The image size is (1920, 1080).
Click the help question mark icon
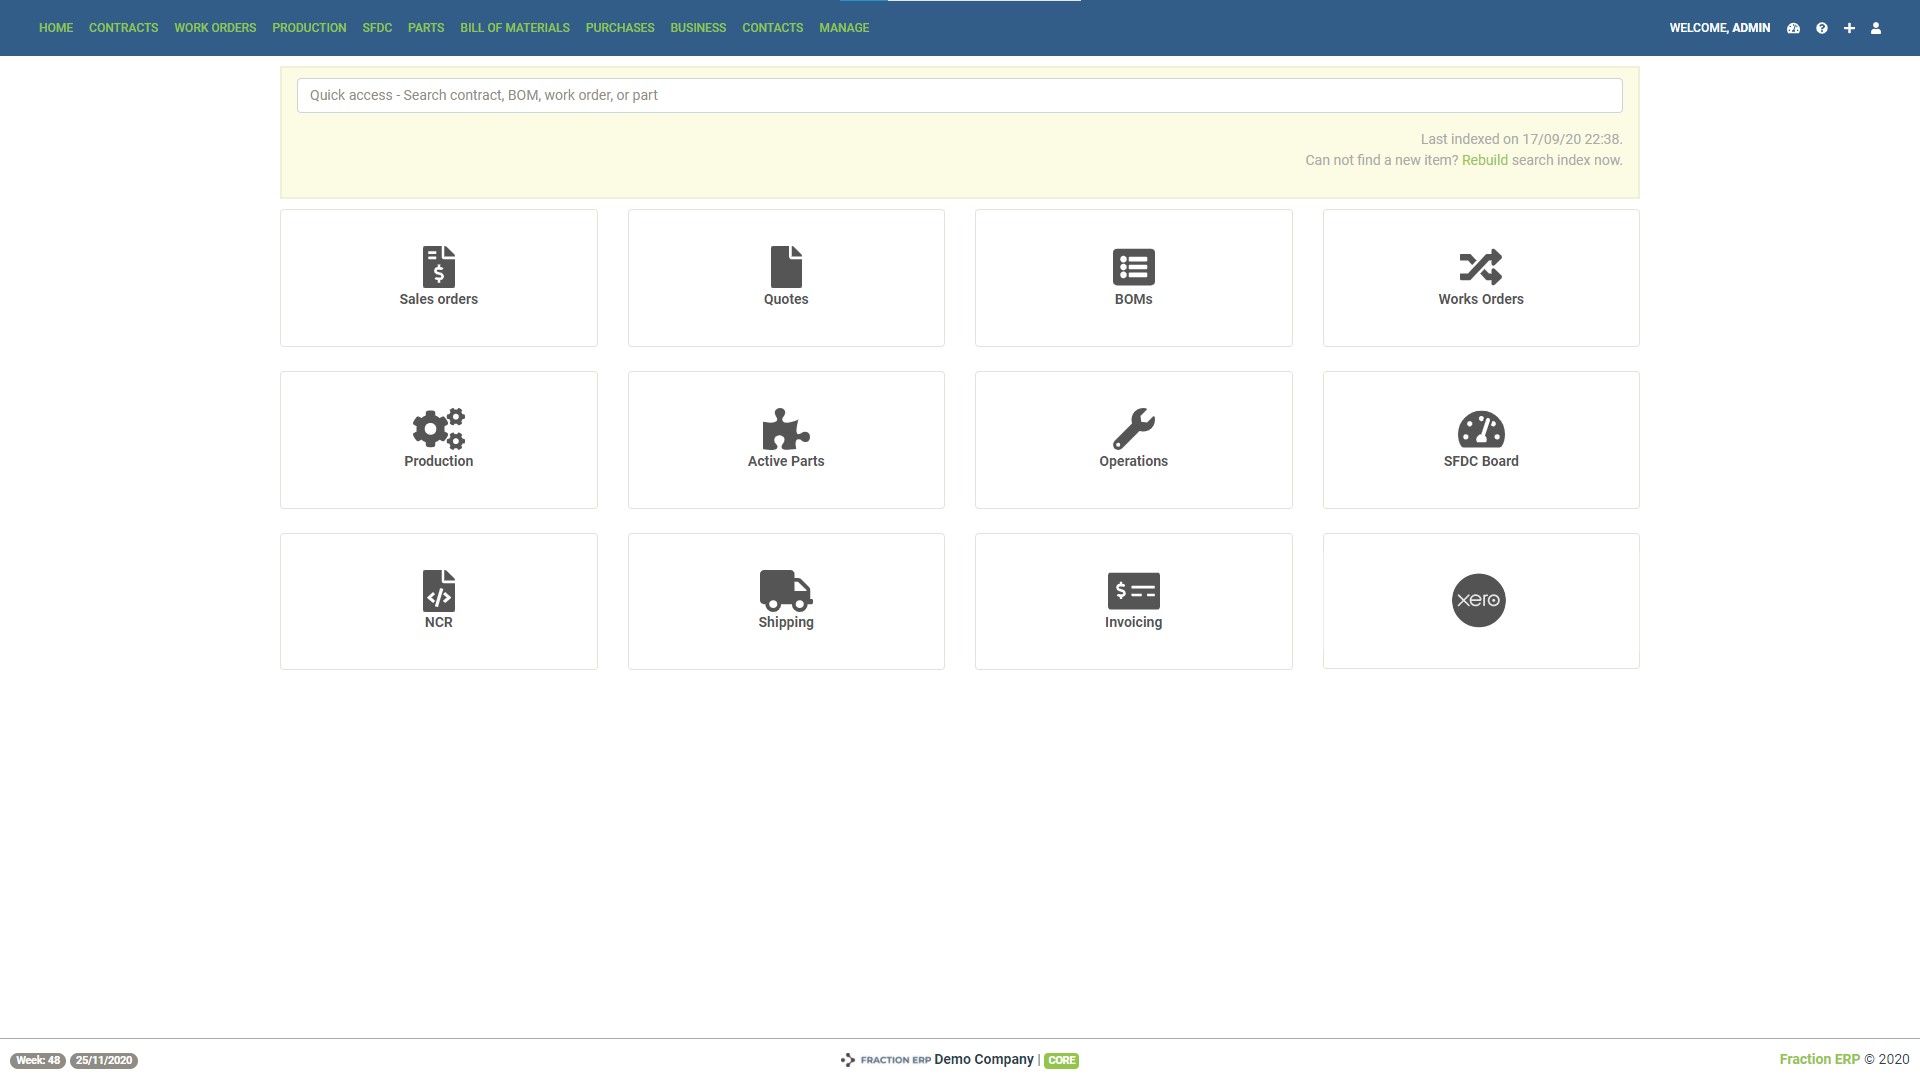coord(1822,28)
